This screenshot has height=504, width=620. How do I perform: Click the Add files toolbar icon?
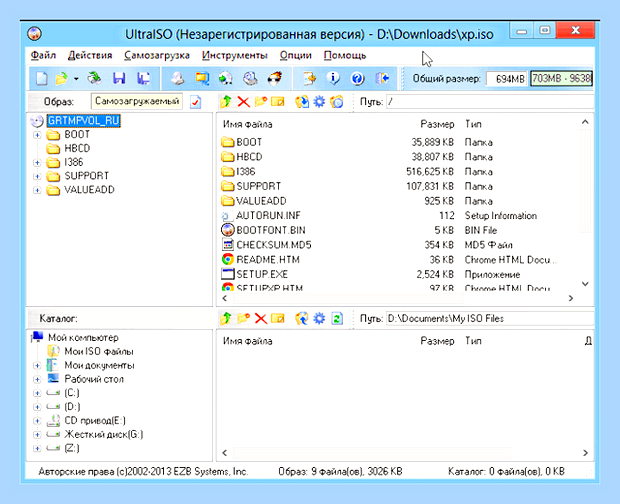309,78
